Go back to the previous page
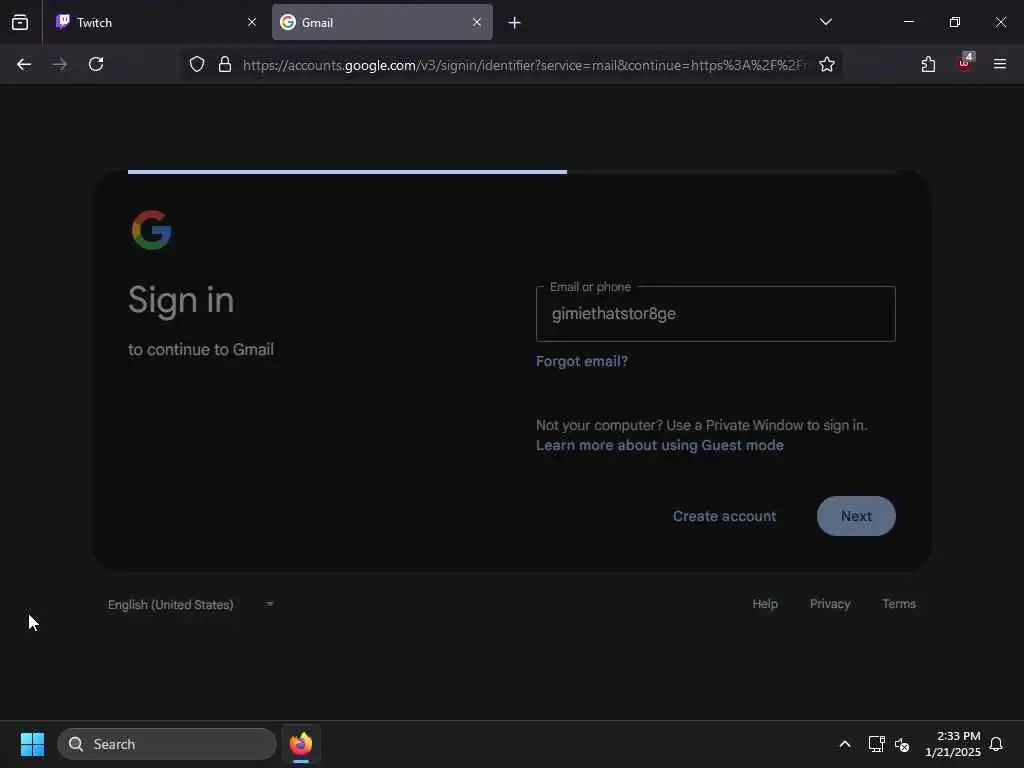 click(24, 64)
